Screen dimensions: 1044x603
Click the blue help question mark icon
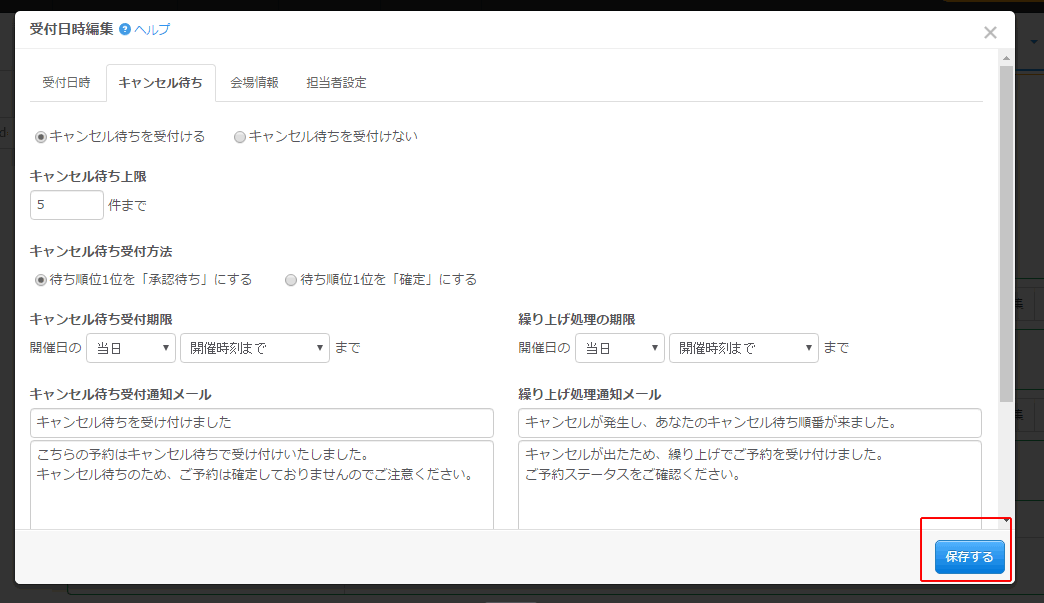[x=125, y=30]
